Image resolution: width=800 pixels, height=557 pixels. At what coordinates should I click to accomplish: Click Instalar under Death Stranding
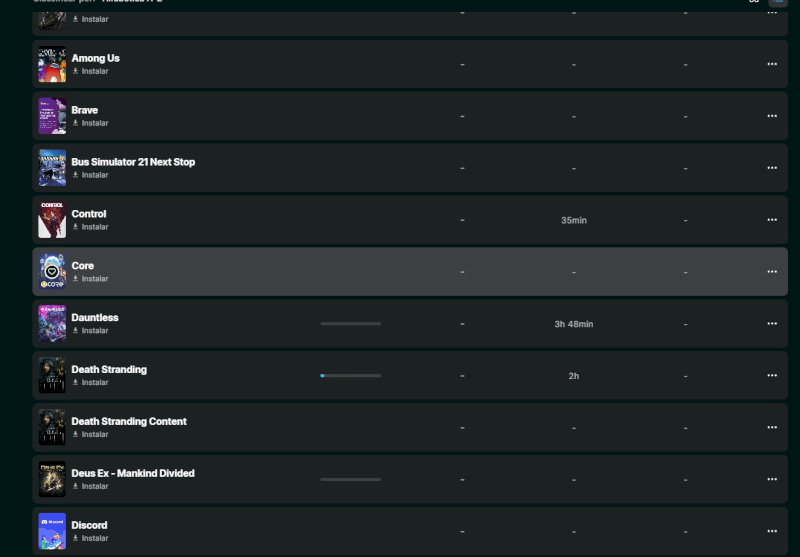(x=91, y=382)
